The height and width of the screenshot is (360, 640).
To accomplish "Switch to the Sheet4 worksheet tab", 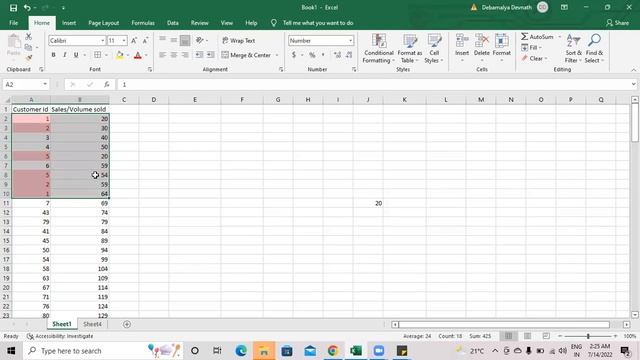I will coord(92,324).
